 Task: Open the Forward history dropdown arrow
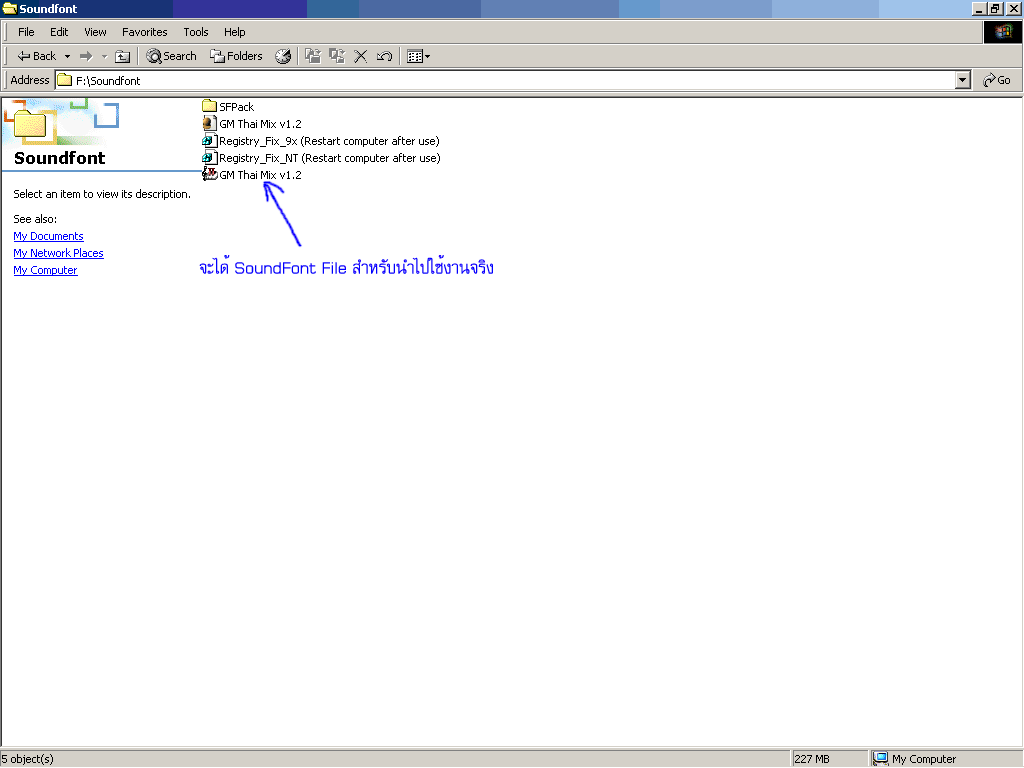104,56
